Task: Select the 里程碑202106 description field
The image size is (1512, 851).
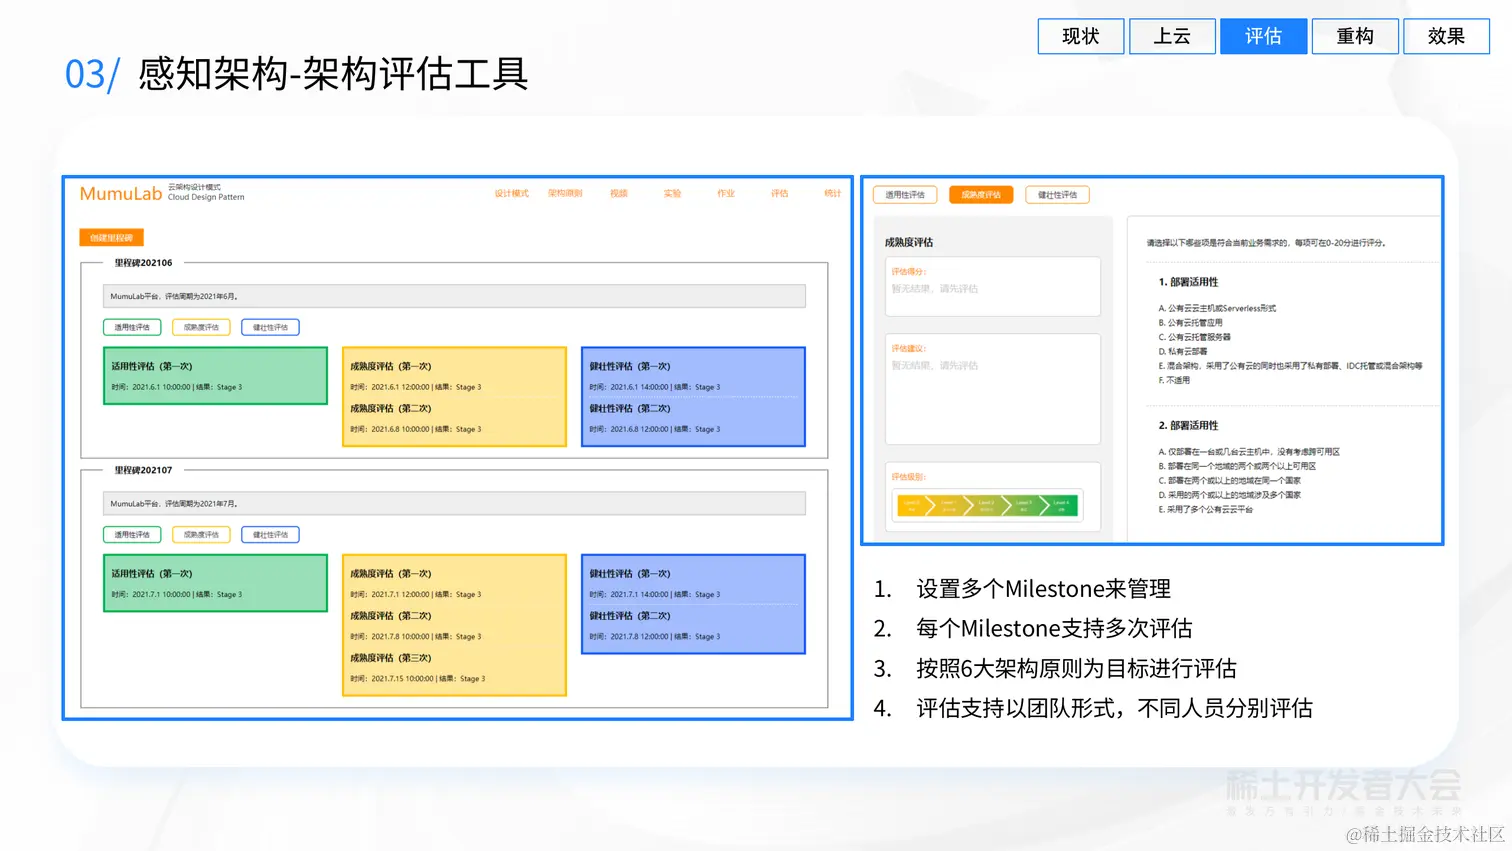Action: 454,296
